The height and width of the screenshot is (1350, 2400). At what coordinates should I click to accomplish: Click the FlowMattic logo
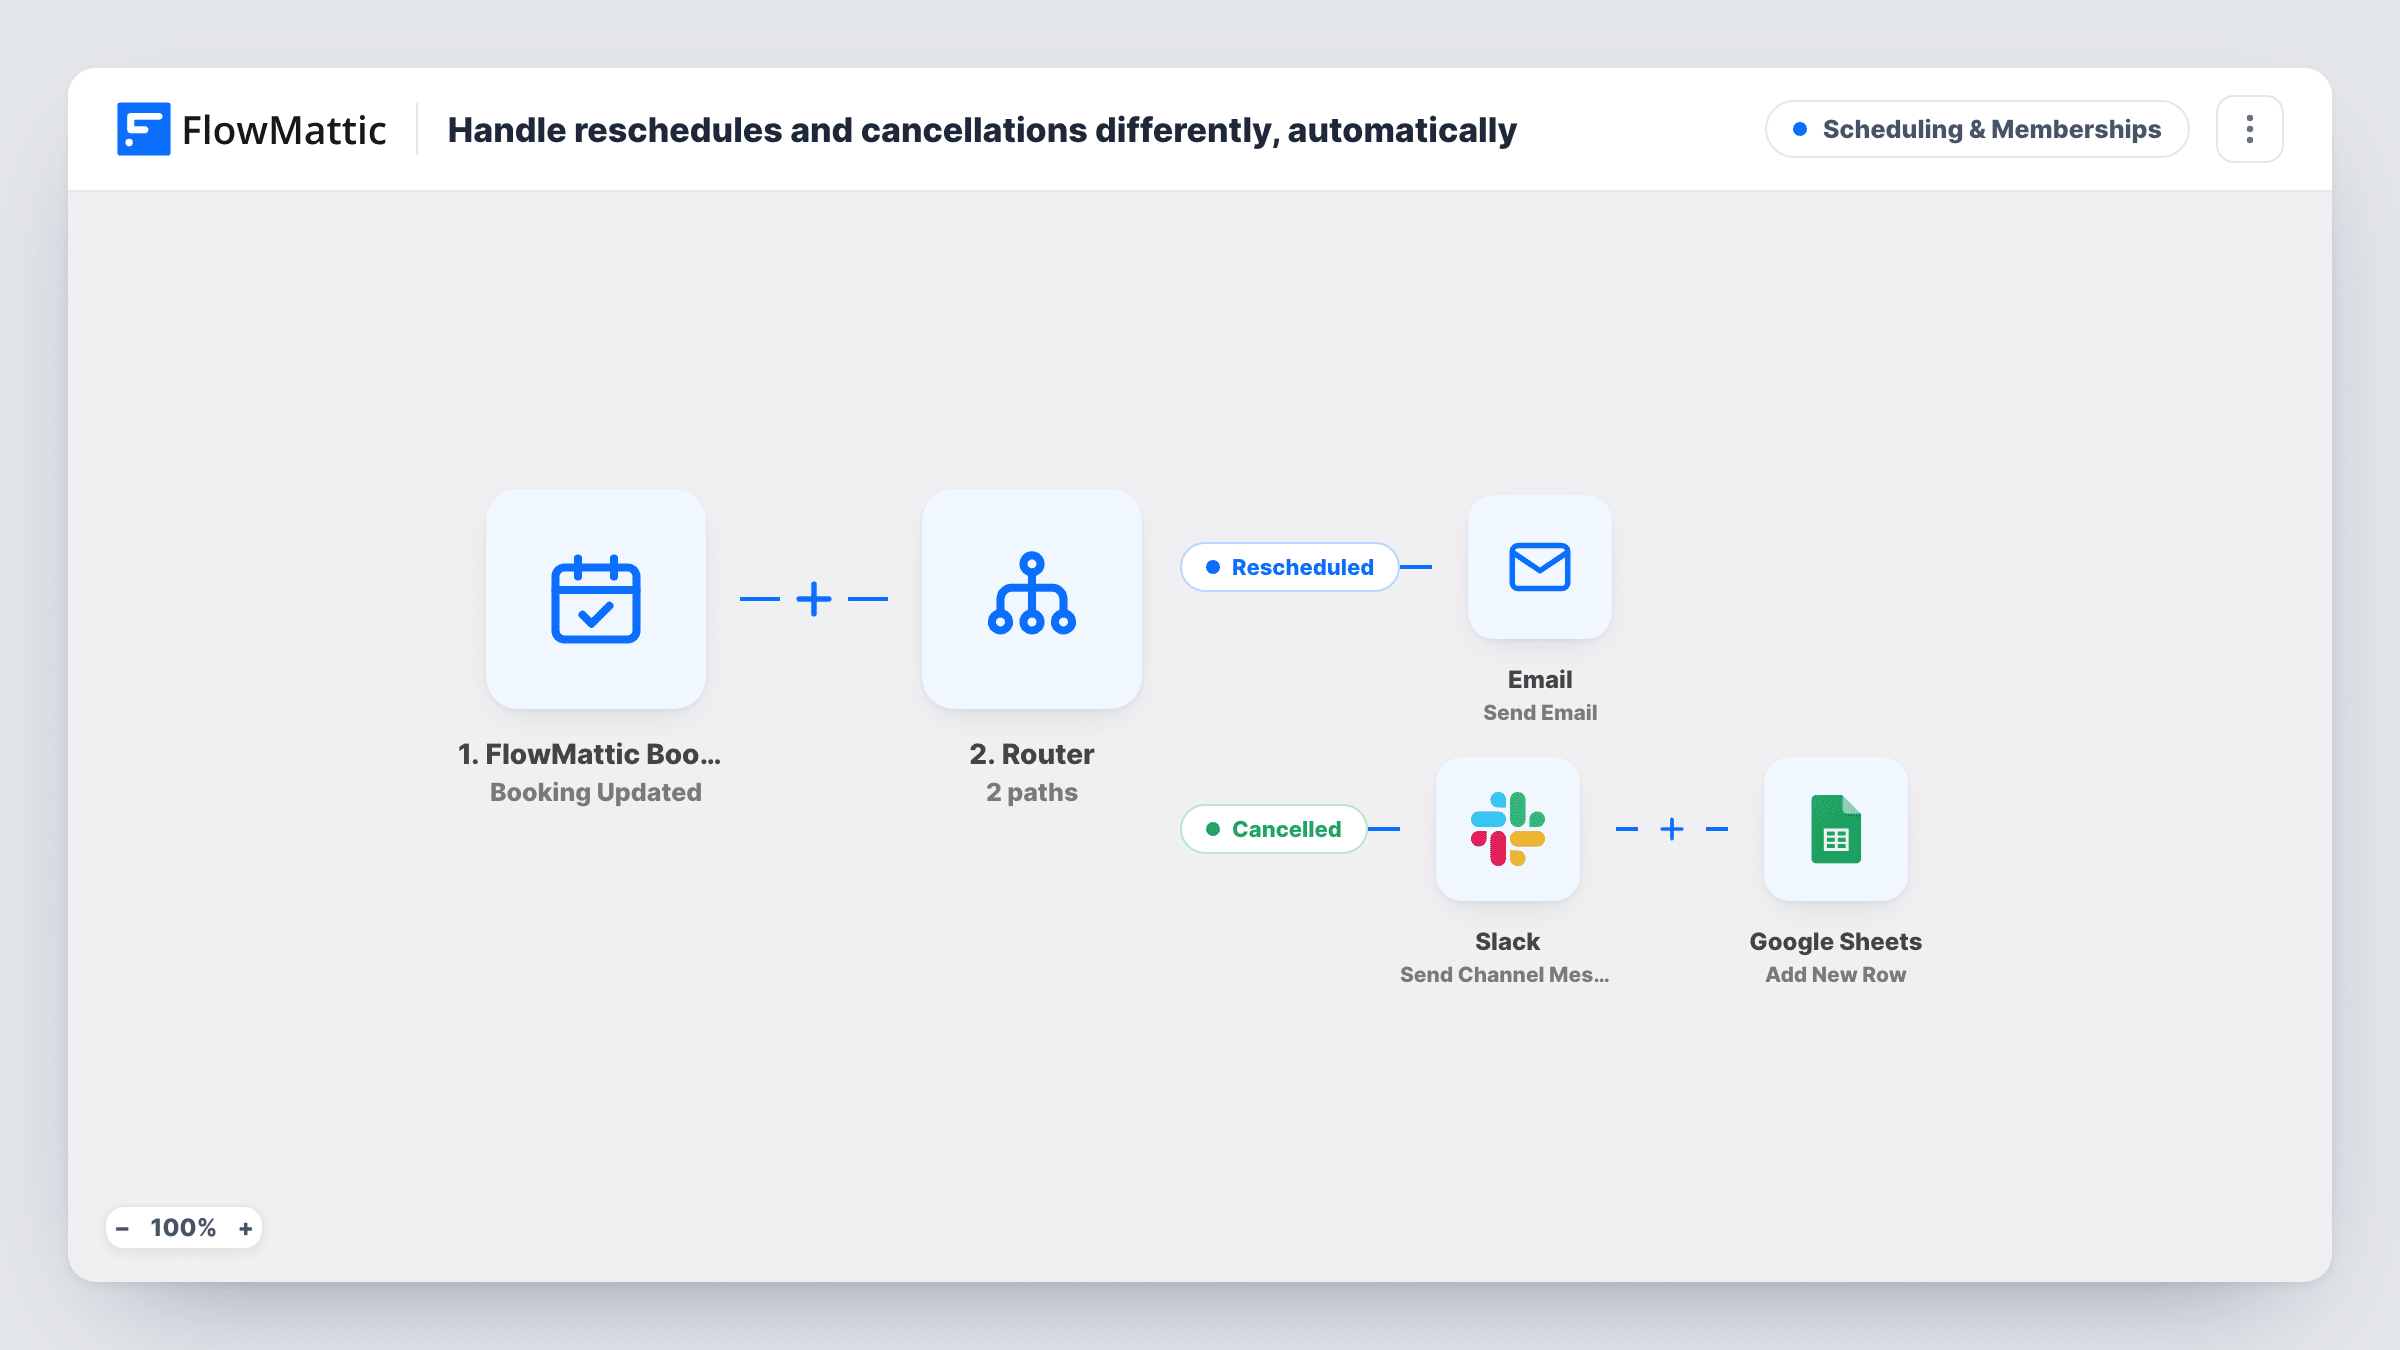tap(251, 129)
